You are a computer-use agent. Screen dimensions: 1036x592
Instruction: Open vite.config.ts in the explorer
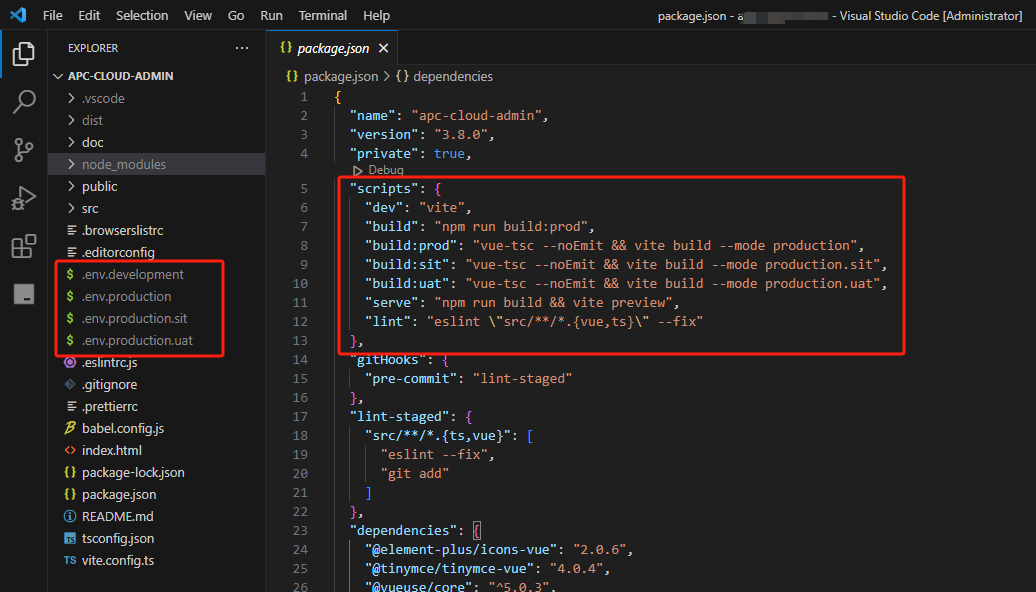[x=118, y=560]
